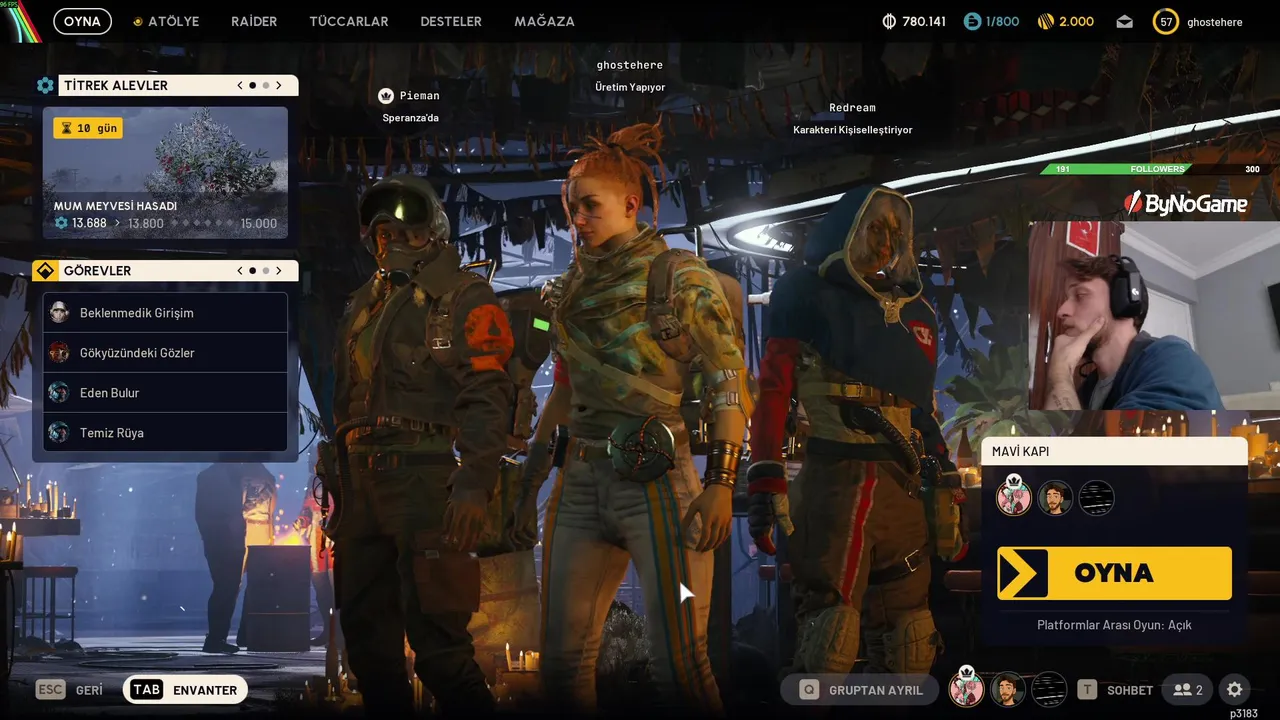This screenshot has height=720, width=1280.
Task: Select the Redream player name tag
Action: tap(852, 108)
